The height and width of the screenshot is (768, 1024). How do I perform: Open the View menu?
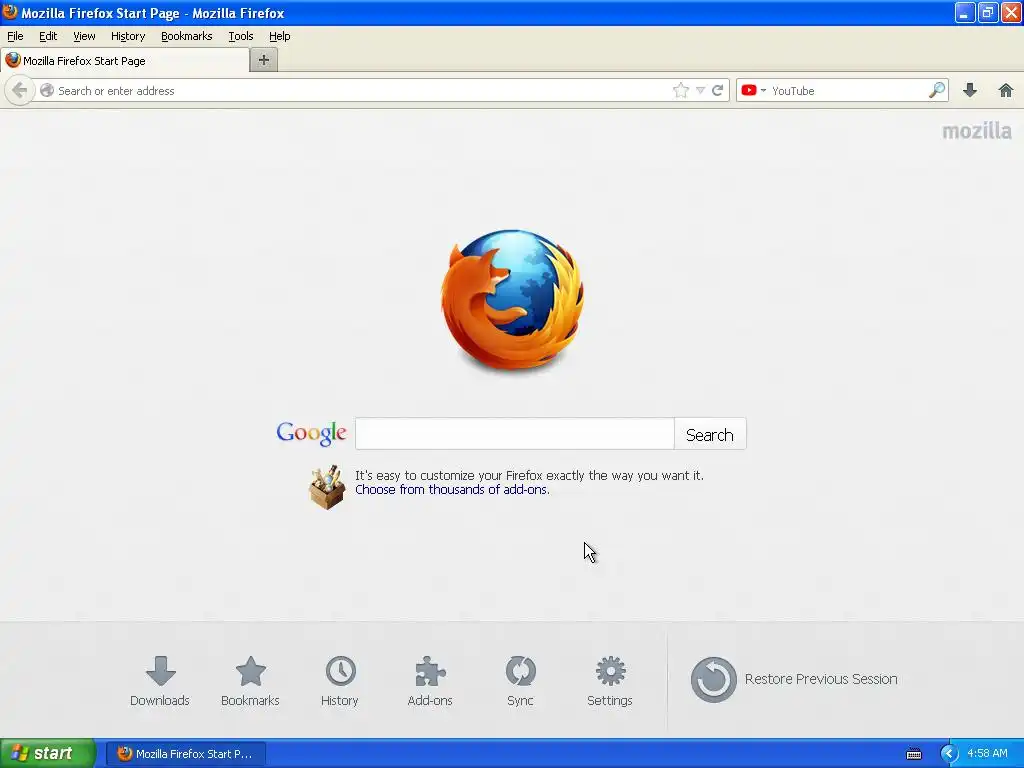84,36
